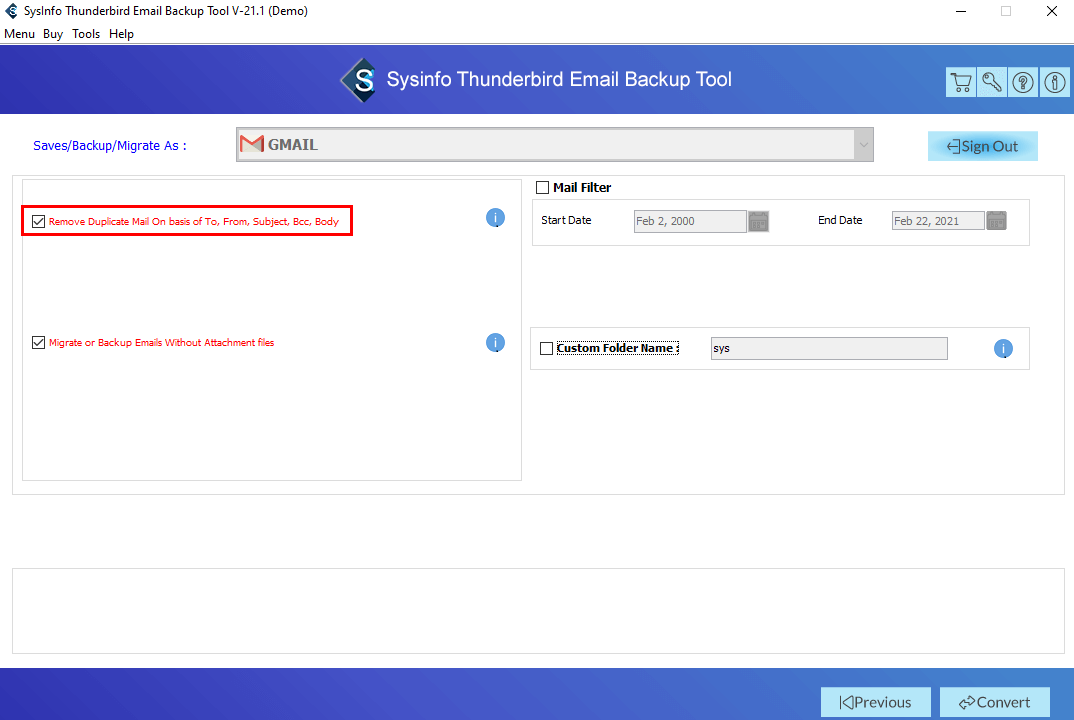
Task: Click the key activation icon
Action: click(x=992, y=82)
